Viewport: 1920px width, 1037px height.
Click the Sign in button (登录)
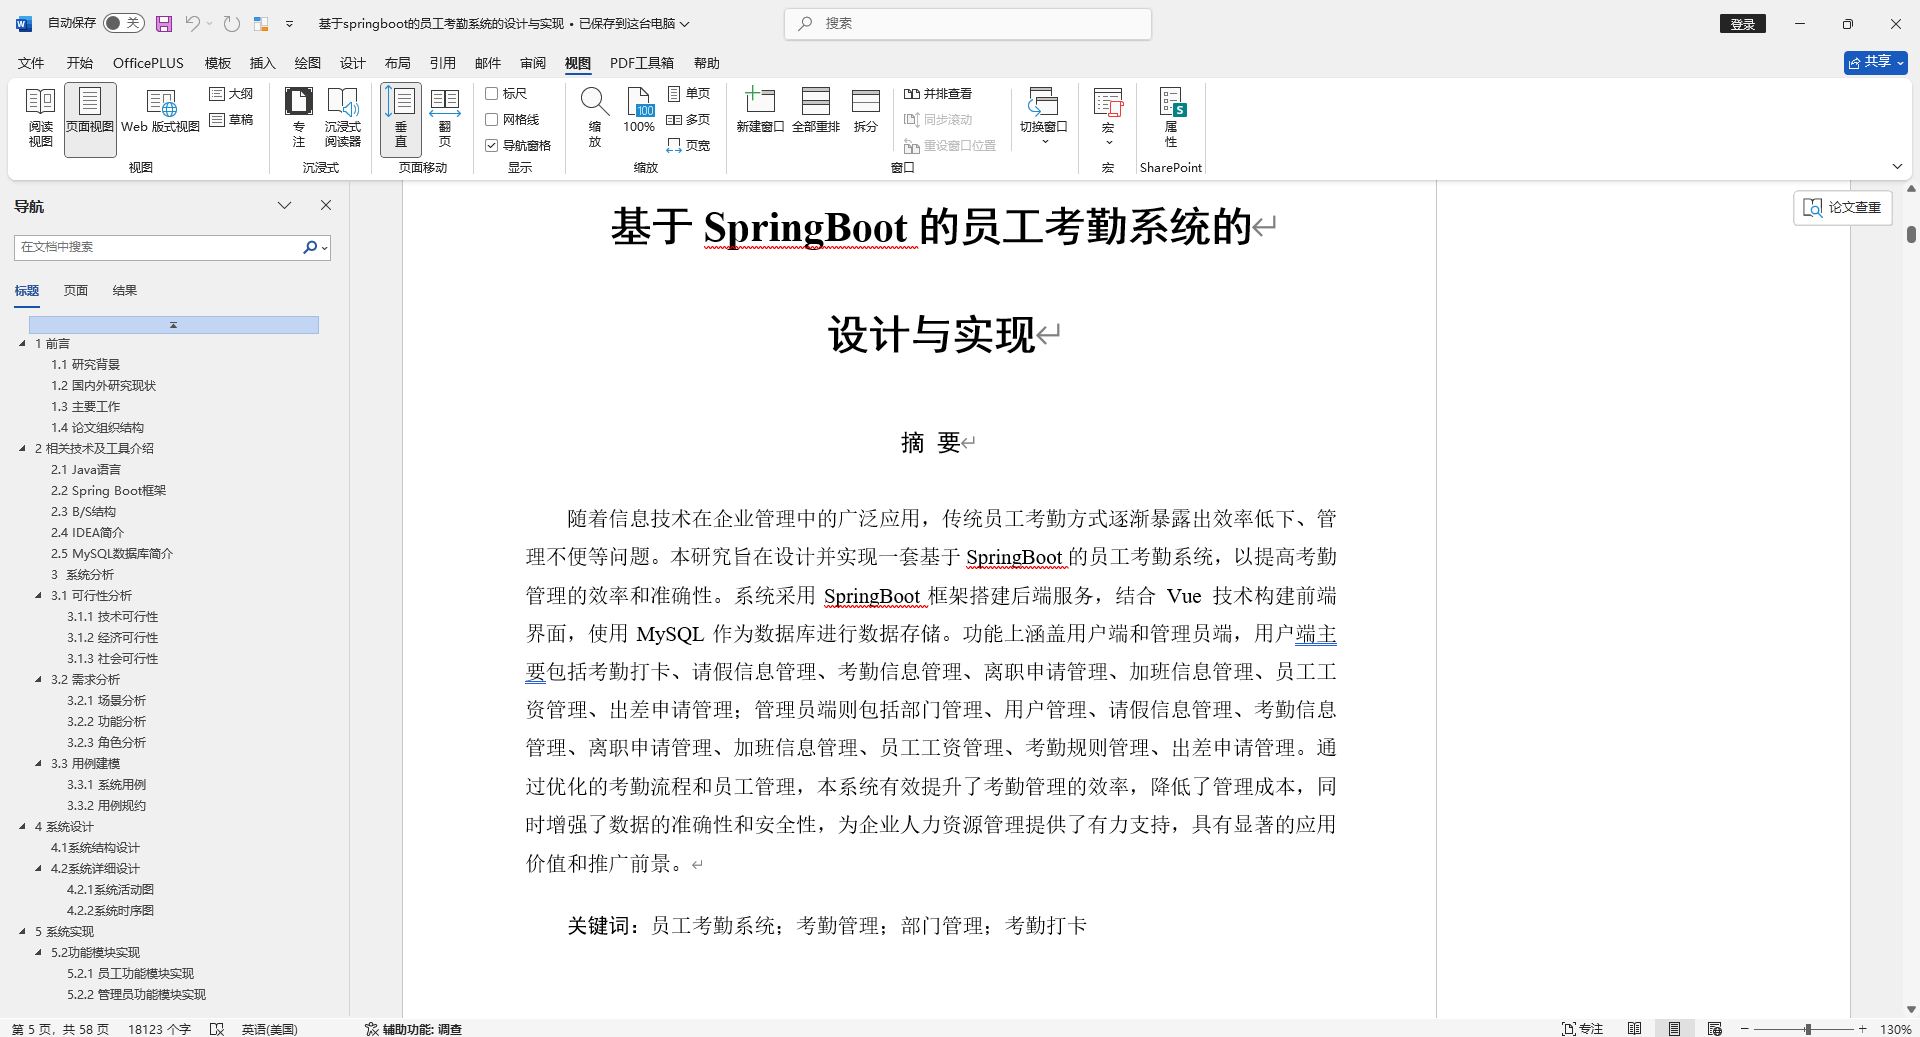tap(1743, 24)
